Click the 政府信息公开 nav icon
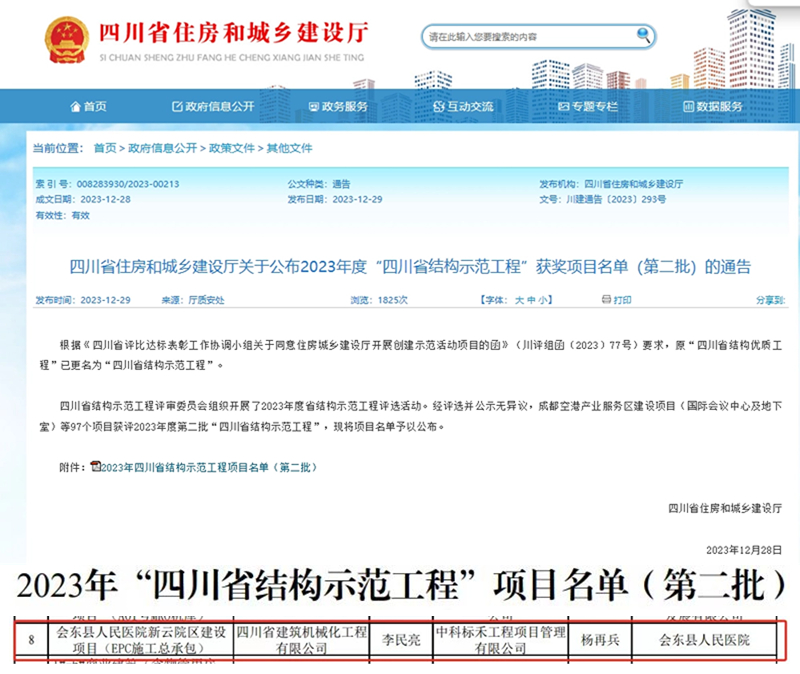This screenshot has width=800, height=674. click(178, 106)
